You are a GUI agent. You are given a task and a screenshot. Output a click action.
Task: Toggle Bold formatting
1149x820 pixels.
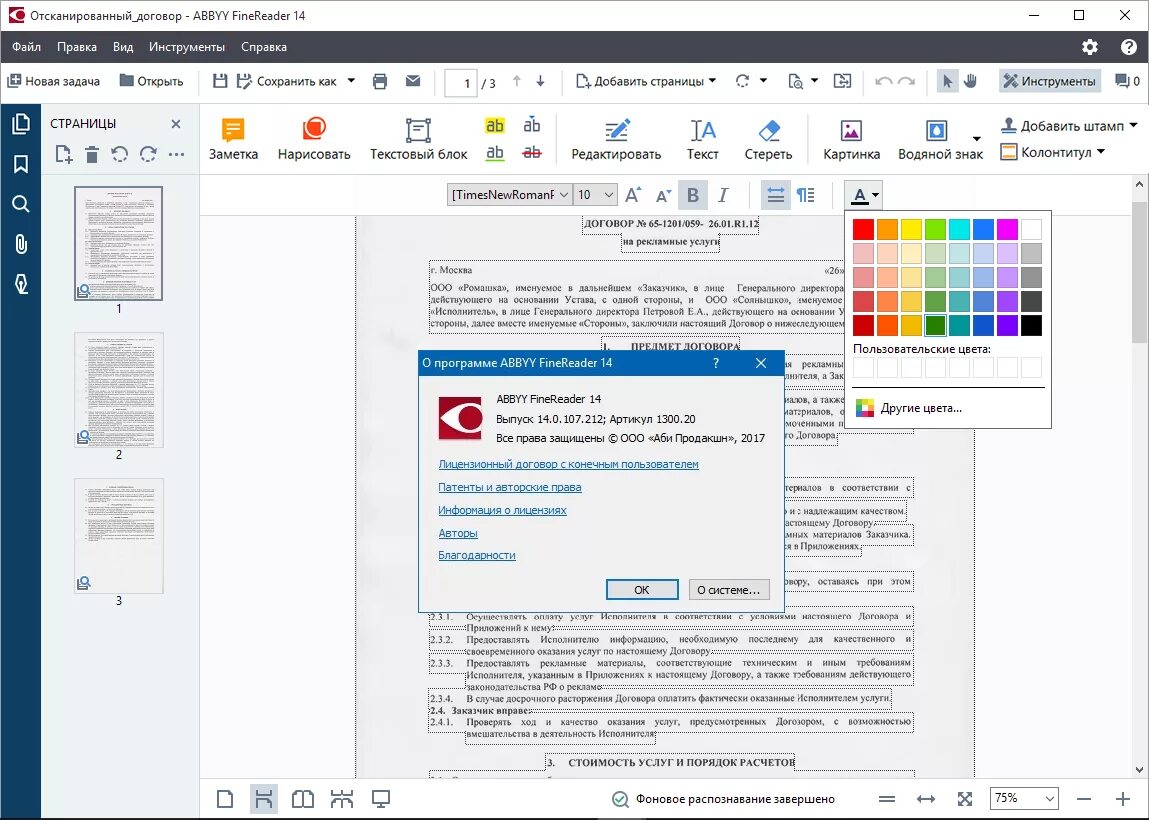692,195
